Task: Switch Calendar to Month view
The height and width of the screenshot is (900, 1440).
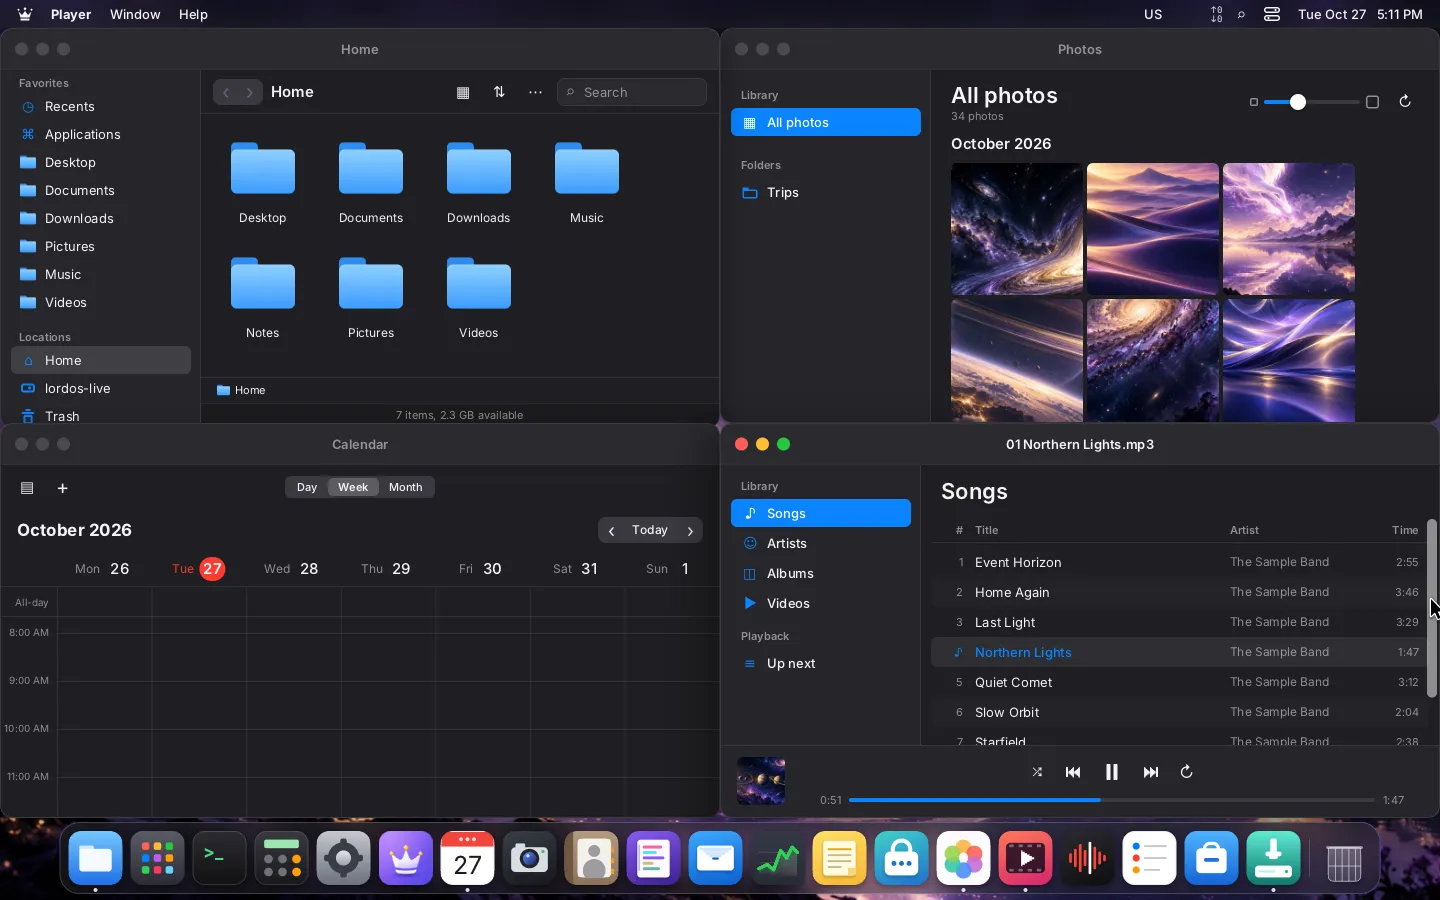Action: 405,487
